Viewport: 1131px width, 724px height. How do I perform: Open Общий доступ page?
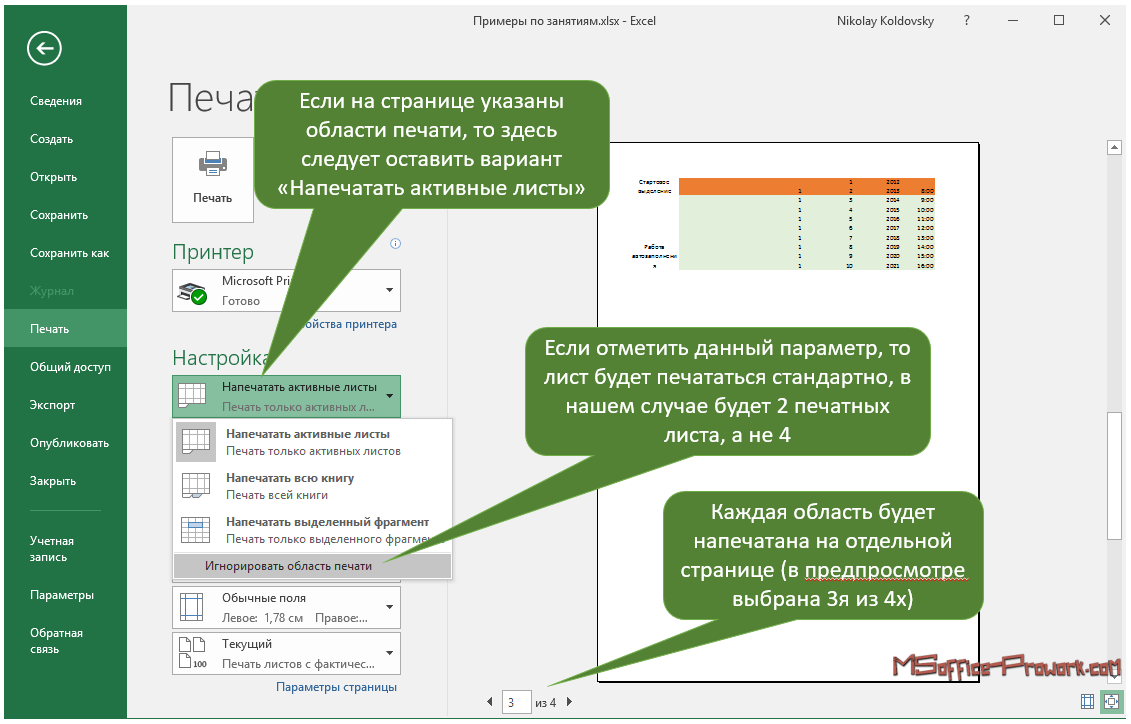point(71,367)
